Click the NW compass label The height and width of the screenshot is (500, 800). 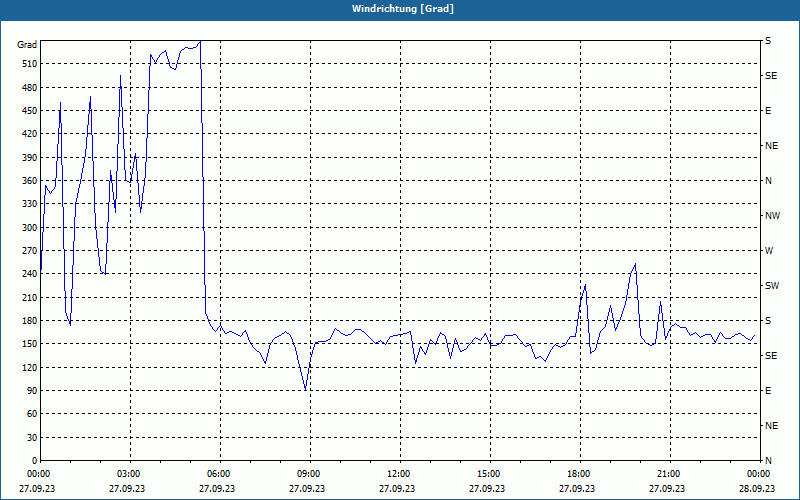772,216
